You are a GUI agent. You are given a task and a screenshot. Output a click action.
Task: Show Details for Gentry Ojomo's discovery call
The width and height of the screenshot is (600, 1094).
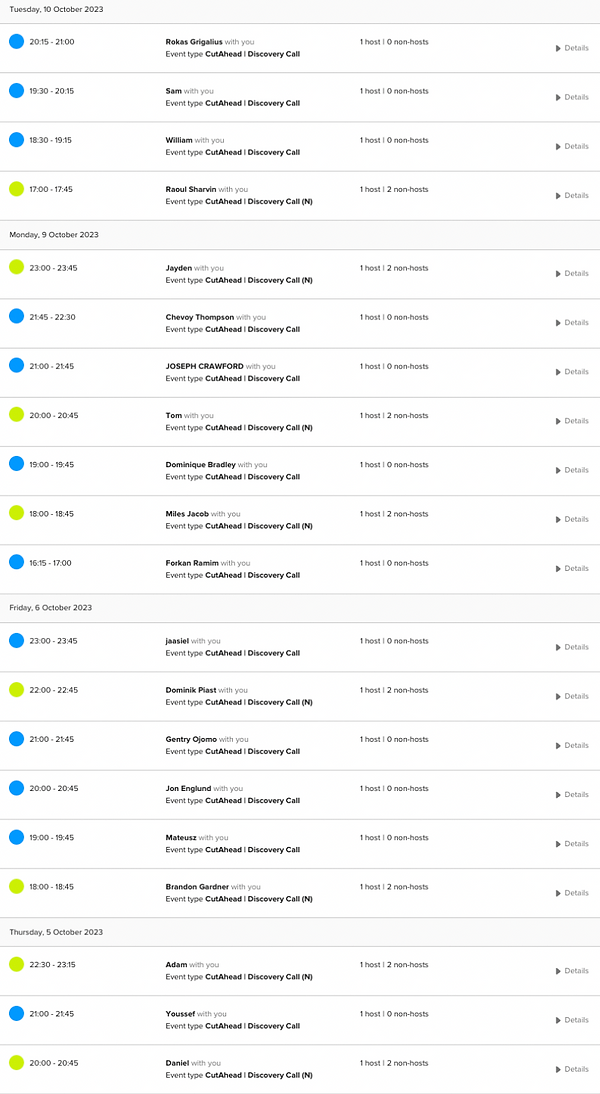(571, 745)
